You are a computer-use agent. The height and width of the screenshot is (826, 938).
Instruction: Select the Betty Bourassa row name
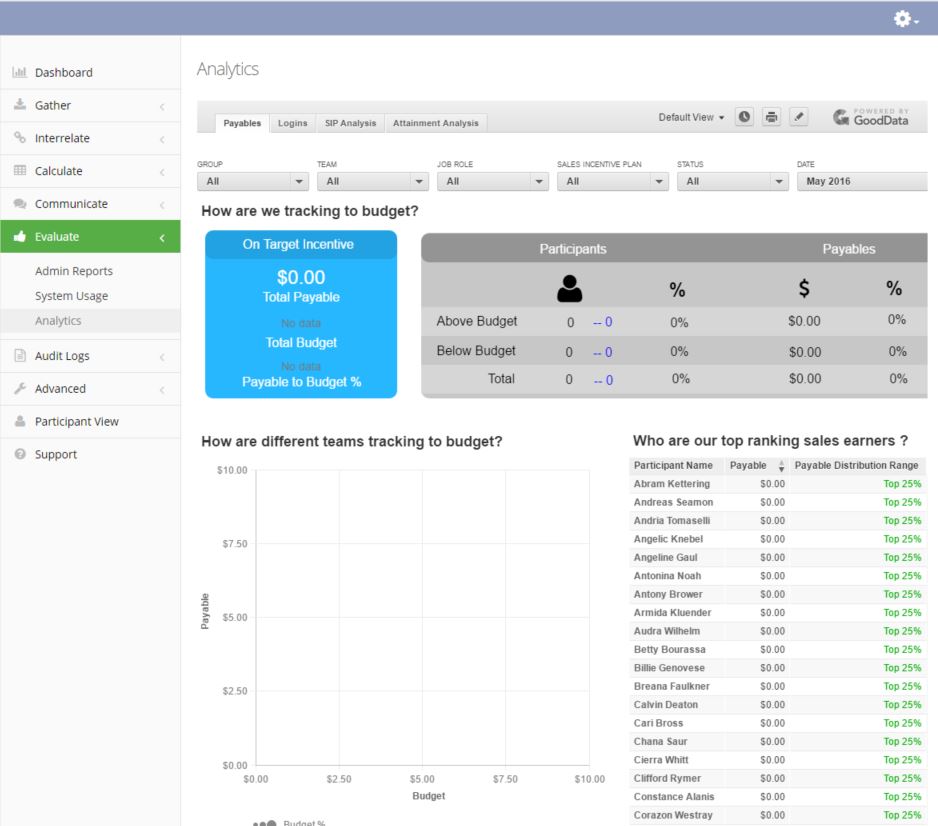click(669, 649)
